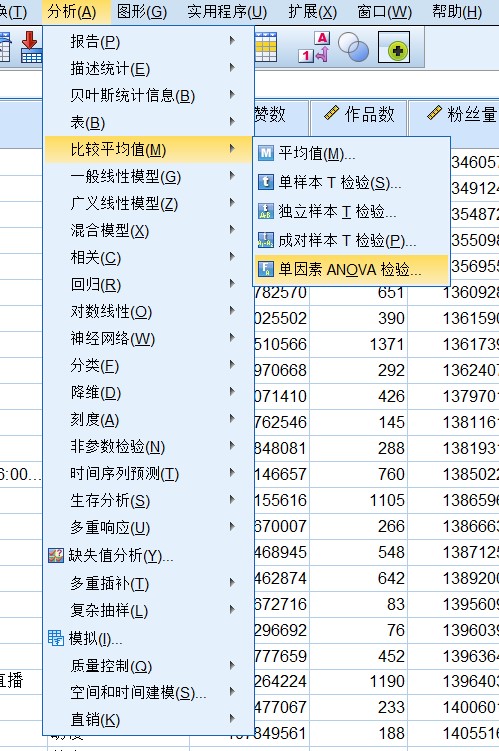Select cell with value 452
The width and height of the screenshot is (499, 751).
(x=359, y=656)
